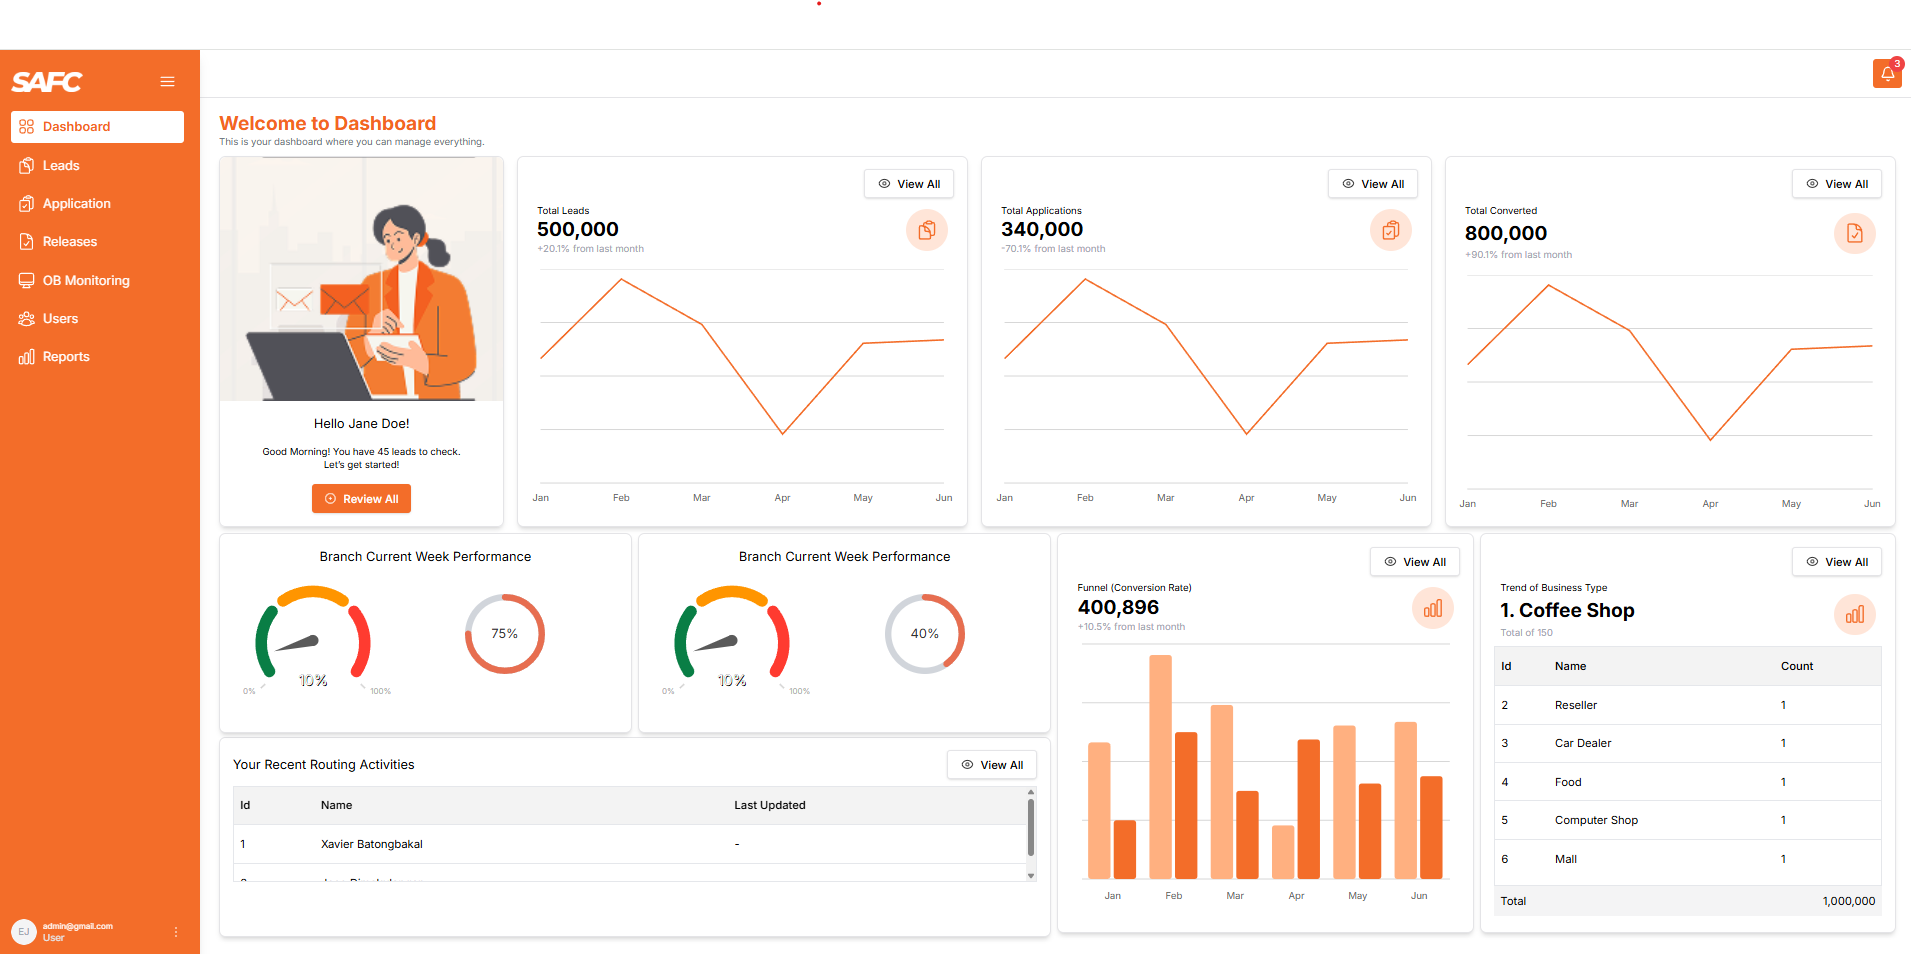This screenshot has height=954, width=1911.
Task: Click the Trend of Business Type chart icon
Action: click(1854, 615)
